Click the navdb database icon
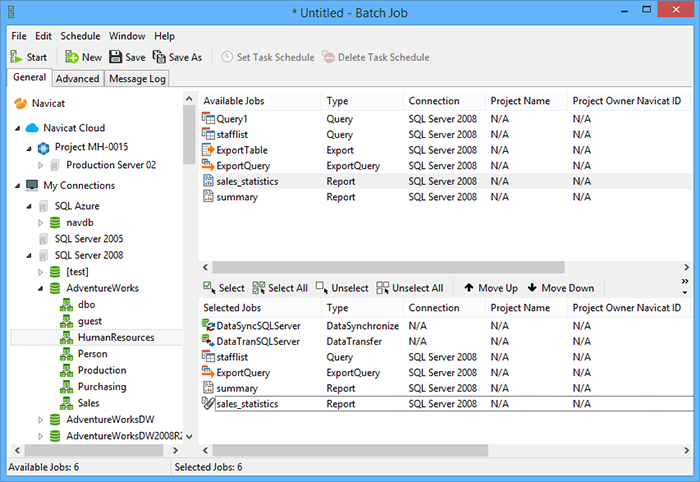This screenshot has width=700, height=482. pos(55,223)
